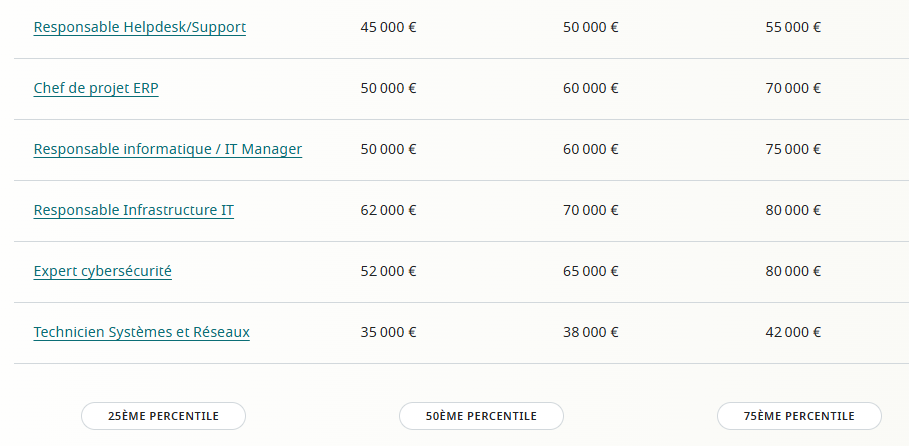Click the Expert cybersécurité link
This screenshot has height=446, width=909.
pos(102,271)
